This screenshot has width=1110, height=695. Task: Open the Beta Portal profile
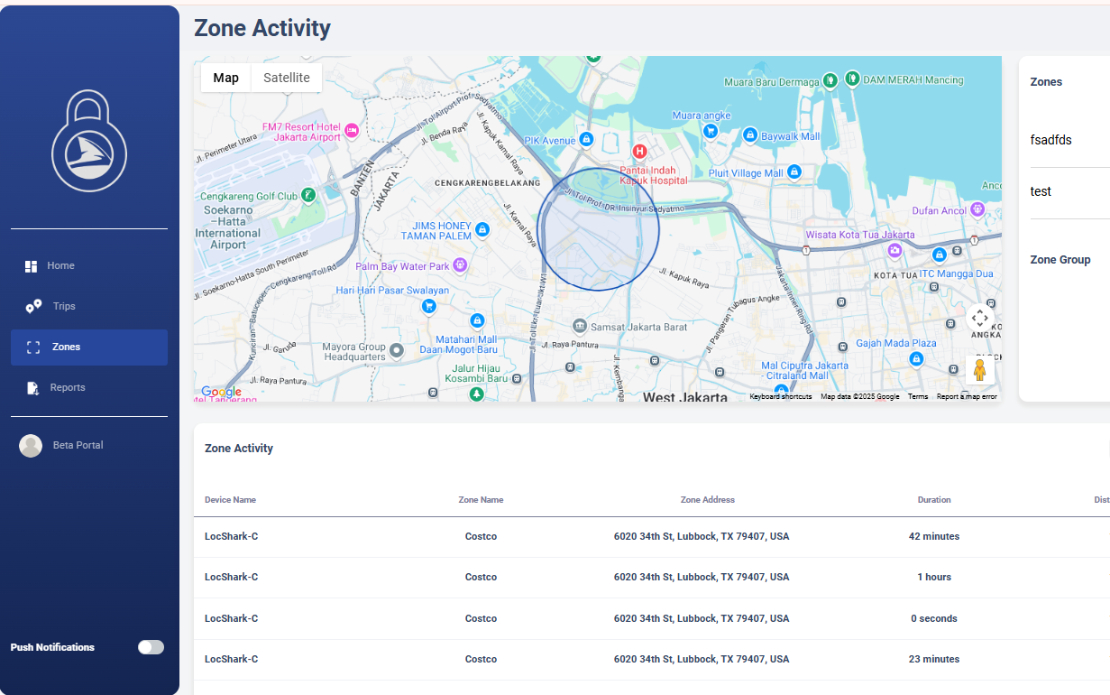point(78,445)
